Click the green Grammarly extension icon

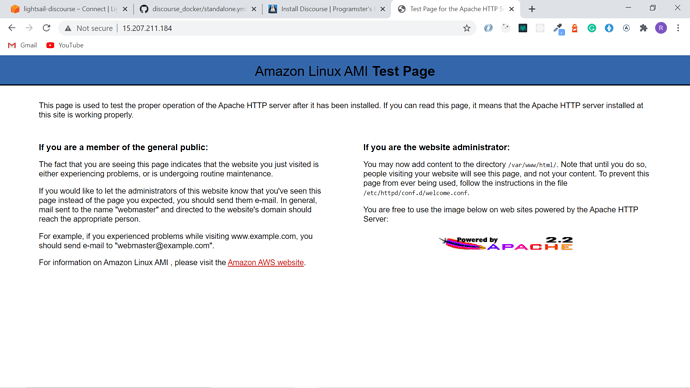pos(592,28)
